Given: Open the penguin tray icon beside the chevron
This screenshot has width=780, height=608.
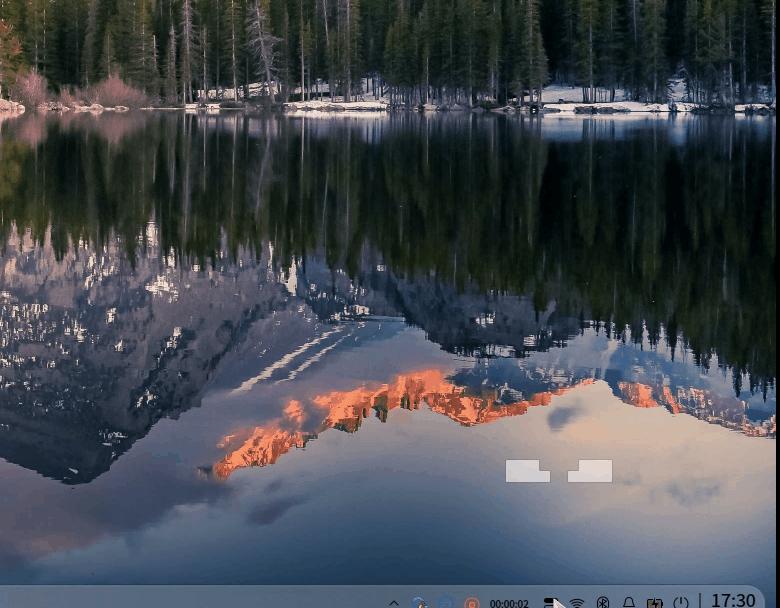Looking at the screenshot, I should pyautogui.click(x=419, y=603).
